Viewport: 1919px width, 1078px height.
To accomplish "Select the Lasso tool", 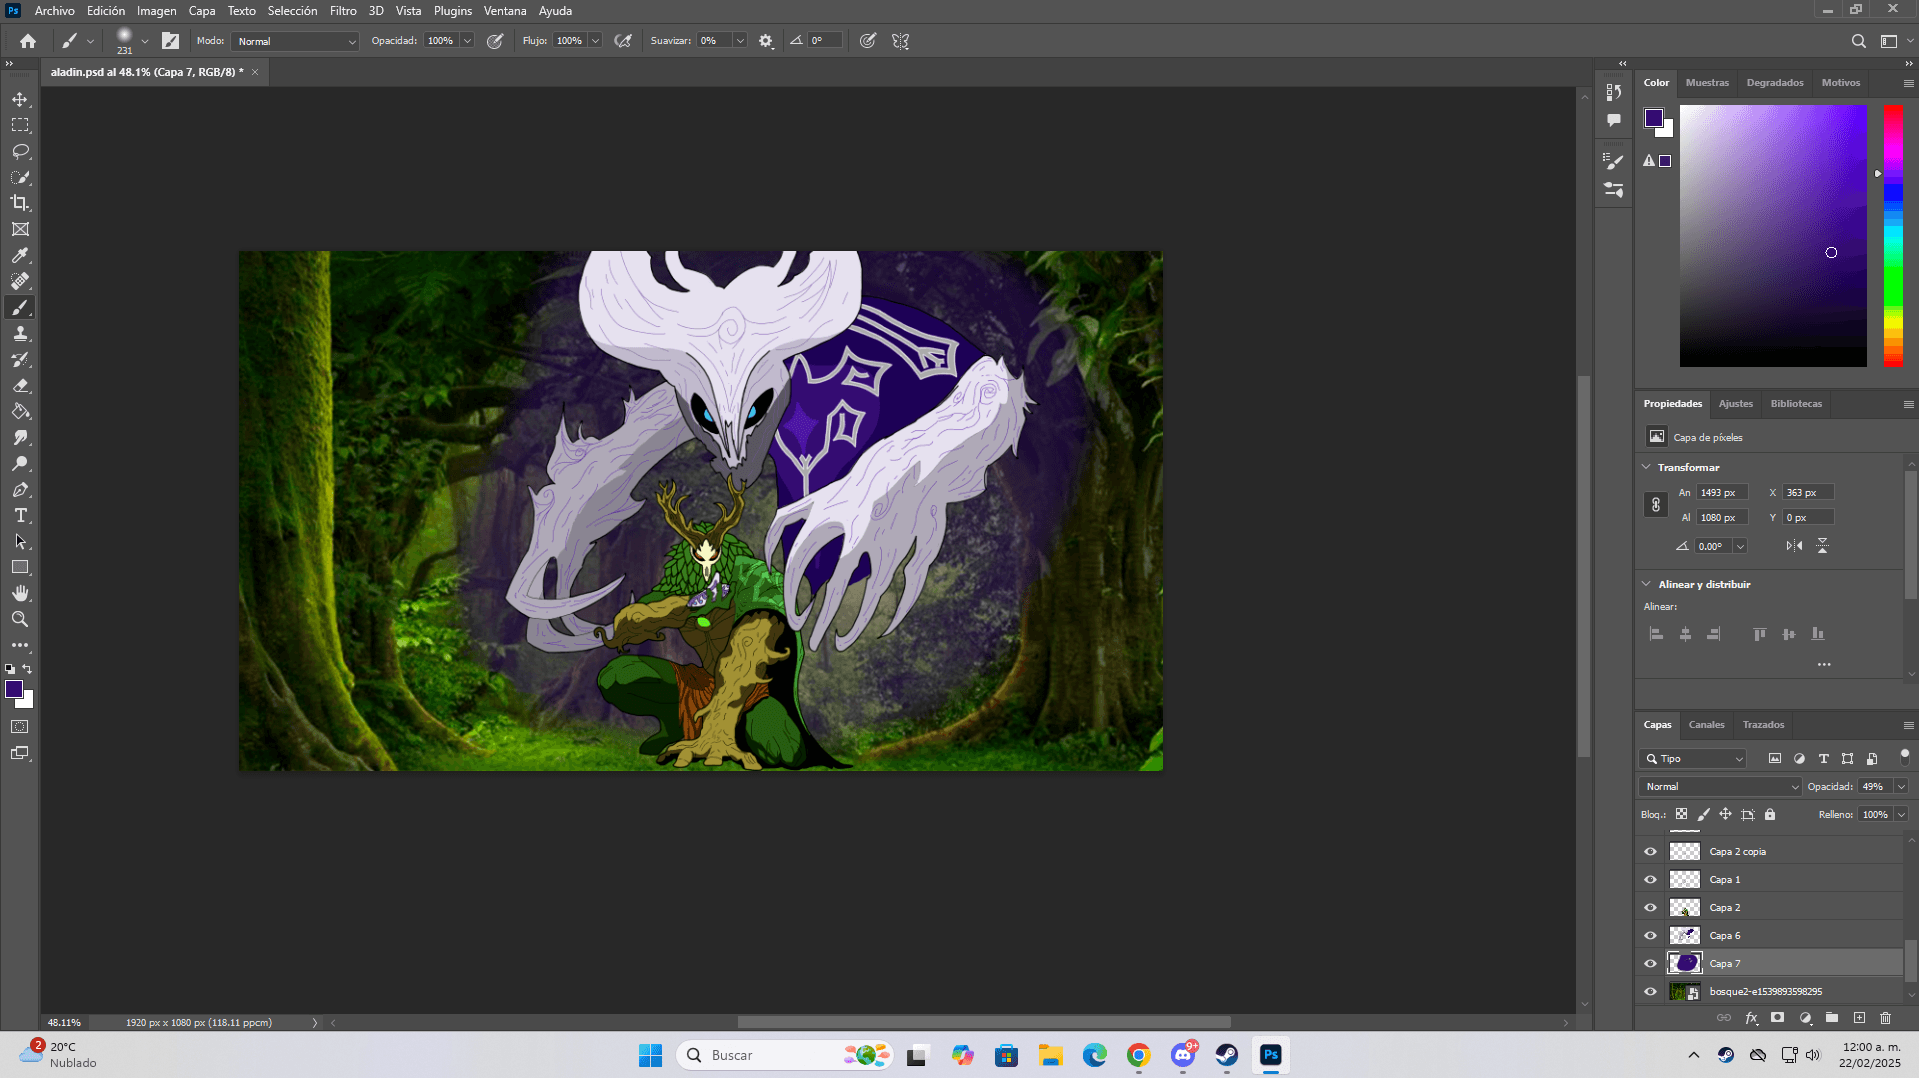I will (20, 152).
